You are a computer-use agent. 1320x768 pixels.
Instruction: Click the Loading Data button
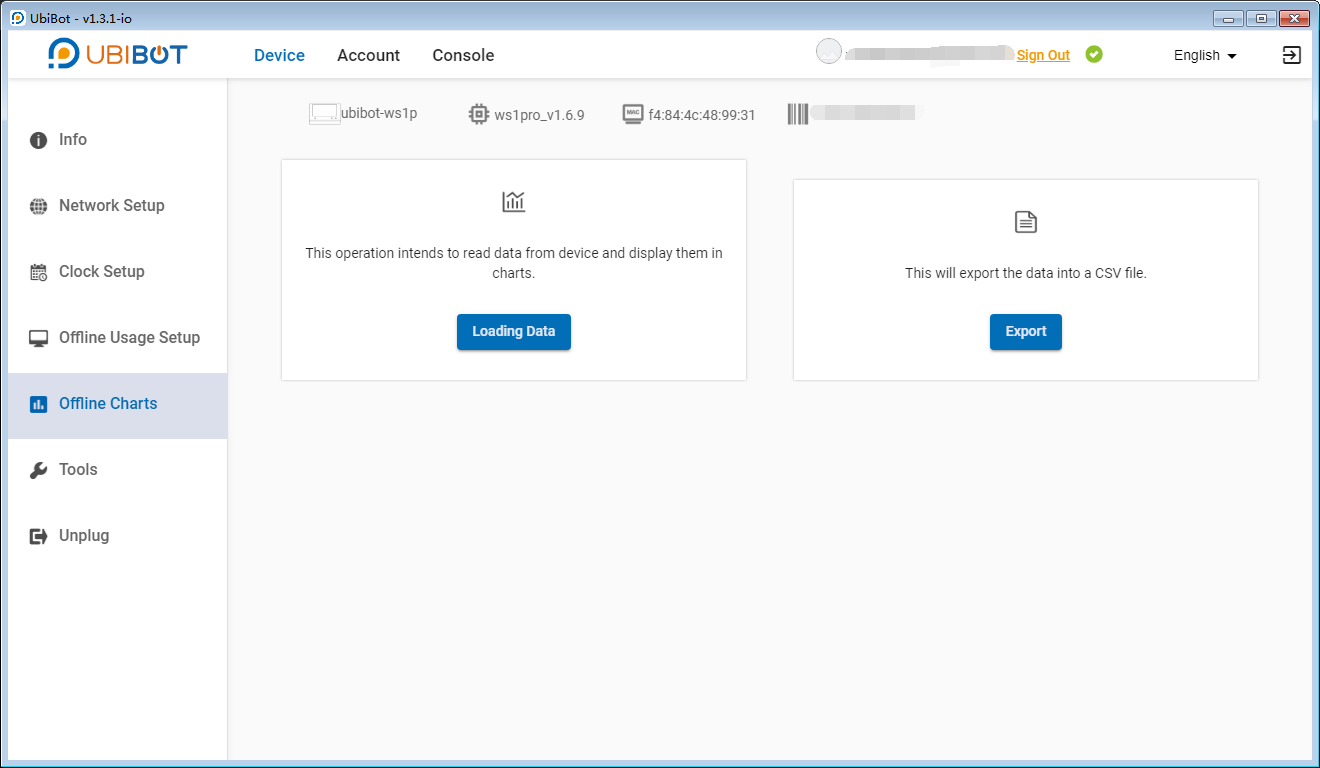tap(514, 332)
